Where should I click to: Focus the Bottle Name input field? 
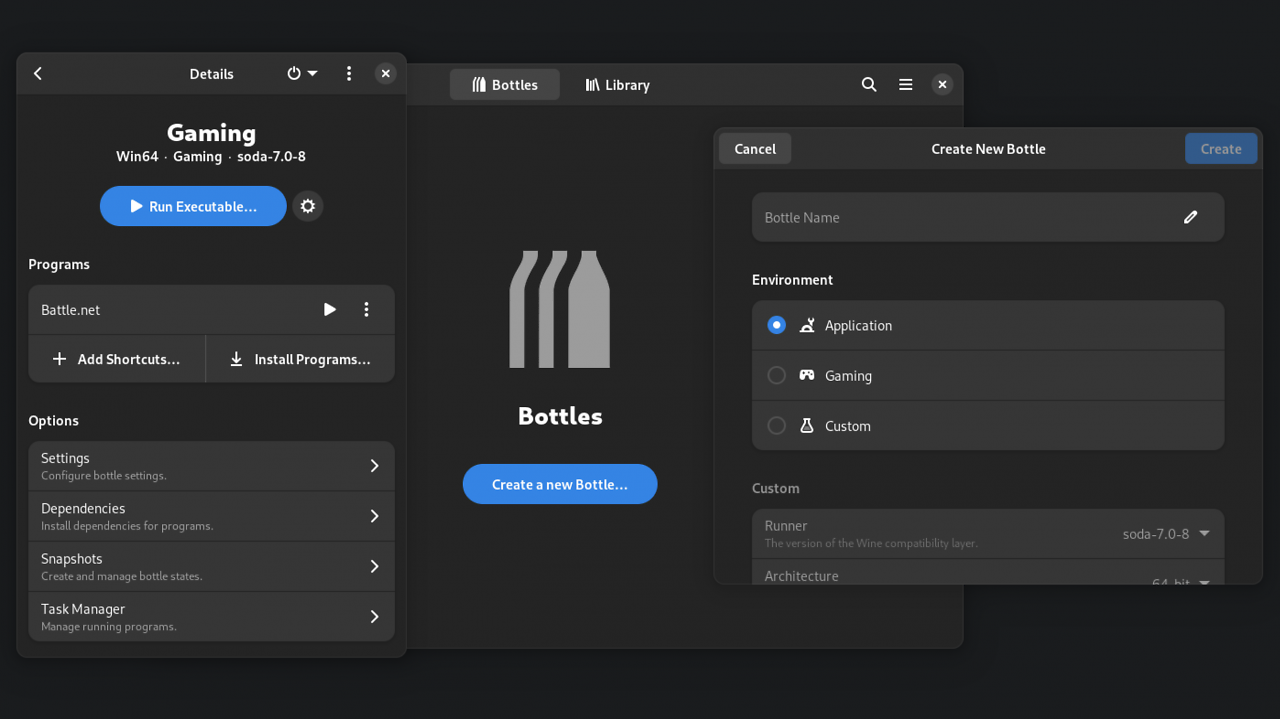988,217
